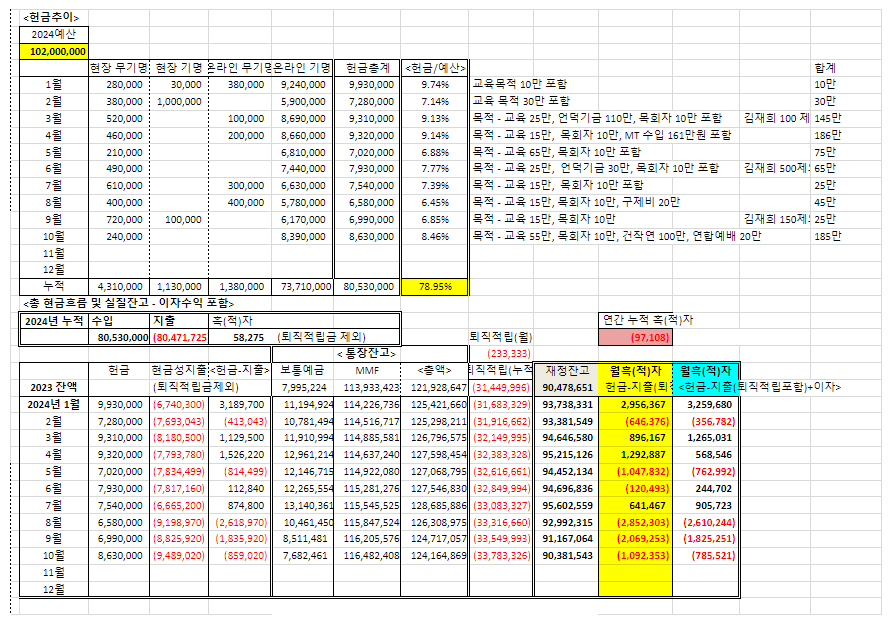Click the cyan 월흑(적)자 header cell
This screenshot has height=628, width=892.
click(706, 371)
